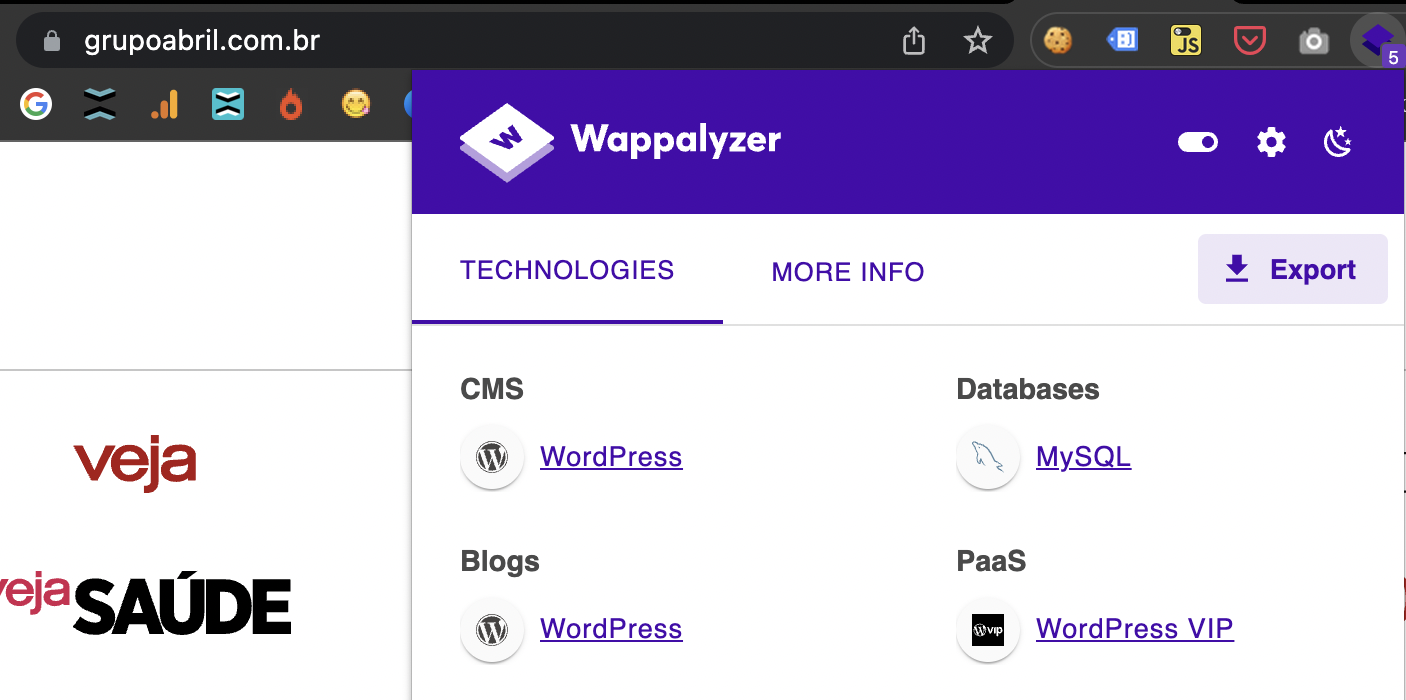The height and width of the screenshot is (700, 1406).
Task: Click the flame icon bookmark
Action: (x=291, y=104)
